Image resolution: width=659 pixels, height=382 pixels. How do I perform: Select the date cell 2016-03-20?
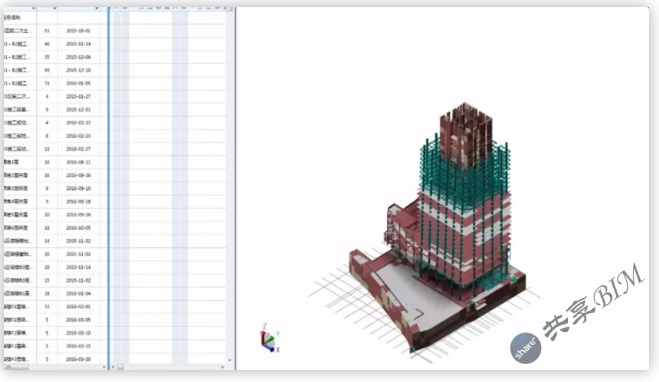(x=78, y=359)
